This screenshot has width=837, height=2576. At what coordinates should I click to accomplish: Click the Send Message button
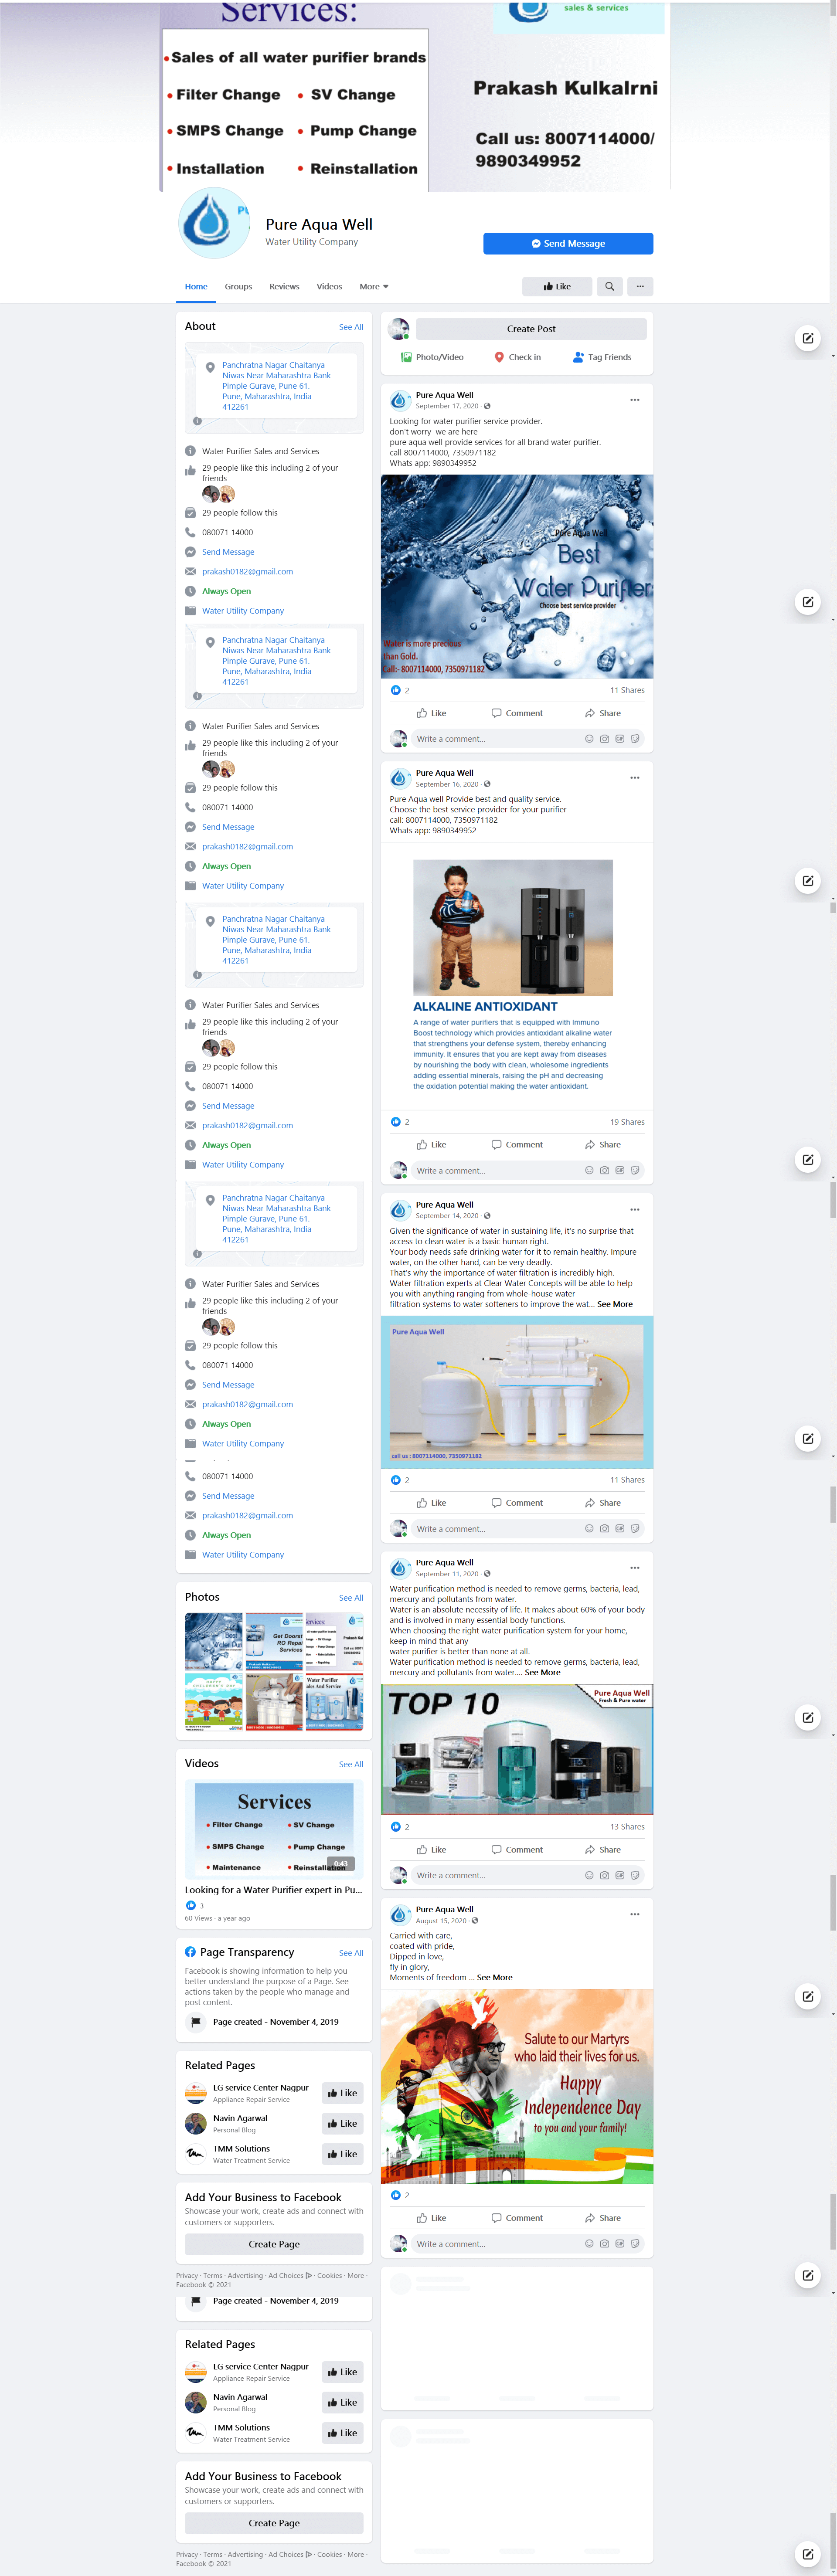(568, 243)
